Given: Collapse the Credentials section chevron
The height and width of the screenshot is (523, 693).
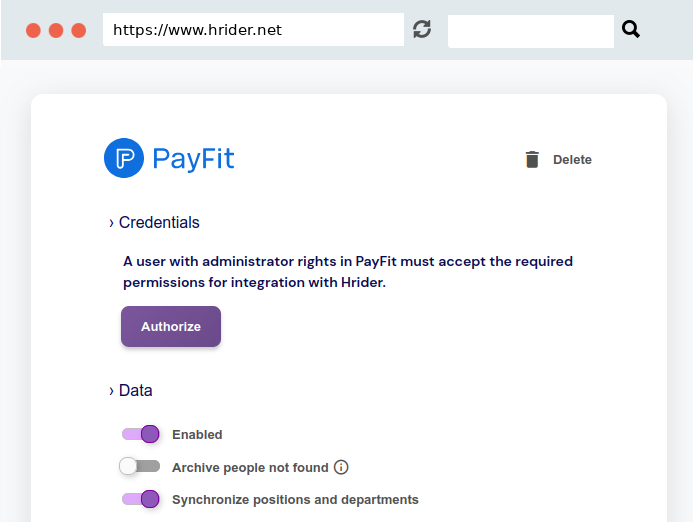Looking at the screenshot, I should point(111,223).
